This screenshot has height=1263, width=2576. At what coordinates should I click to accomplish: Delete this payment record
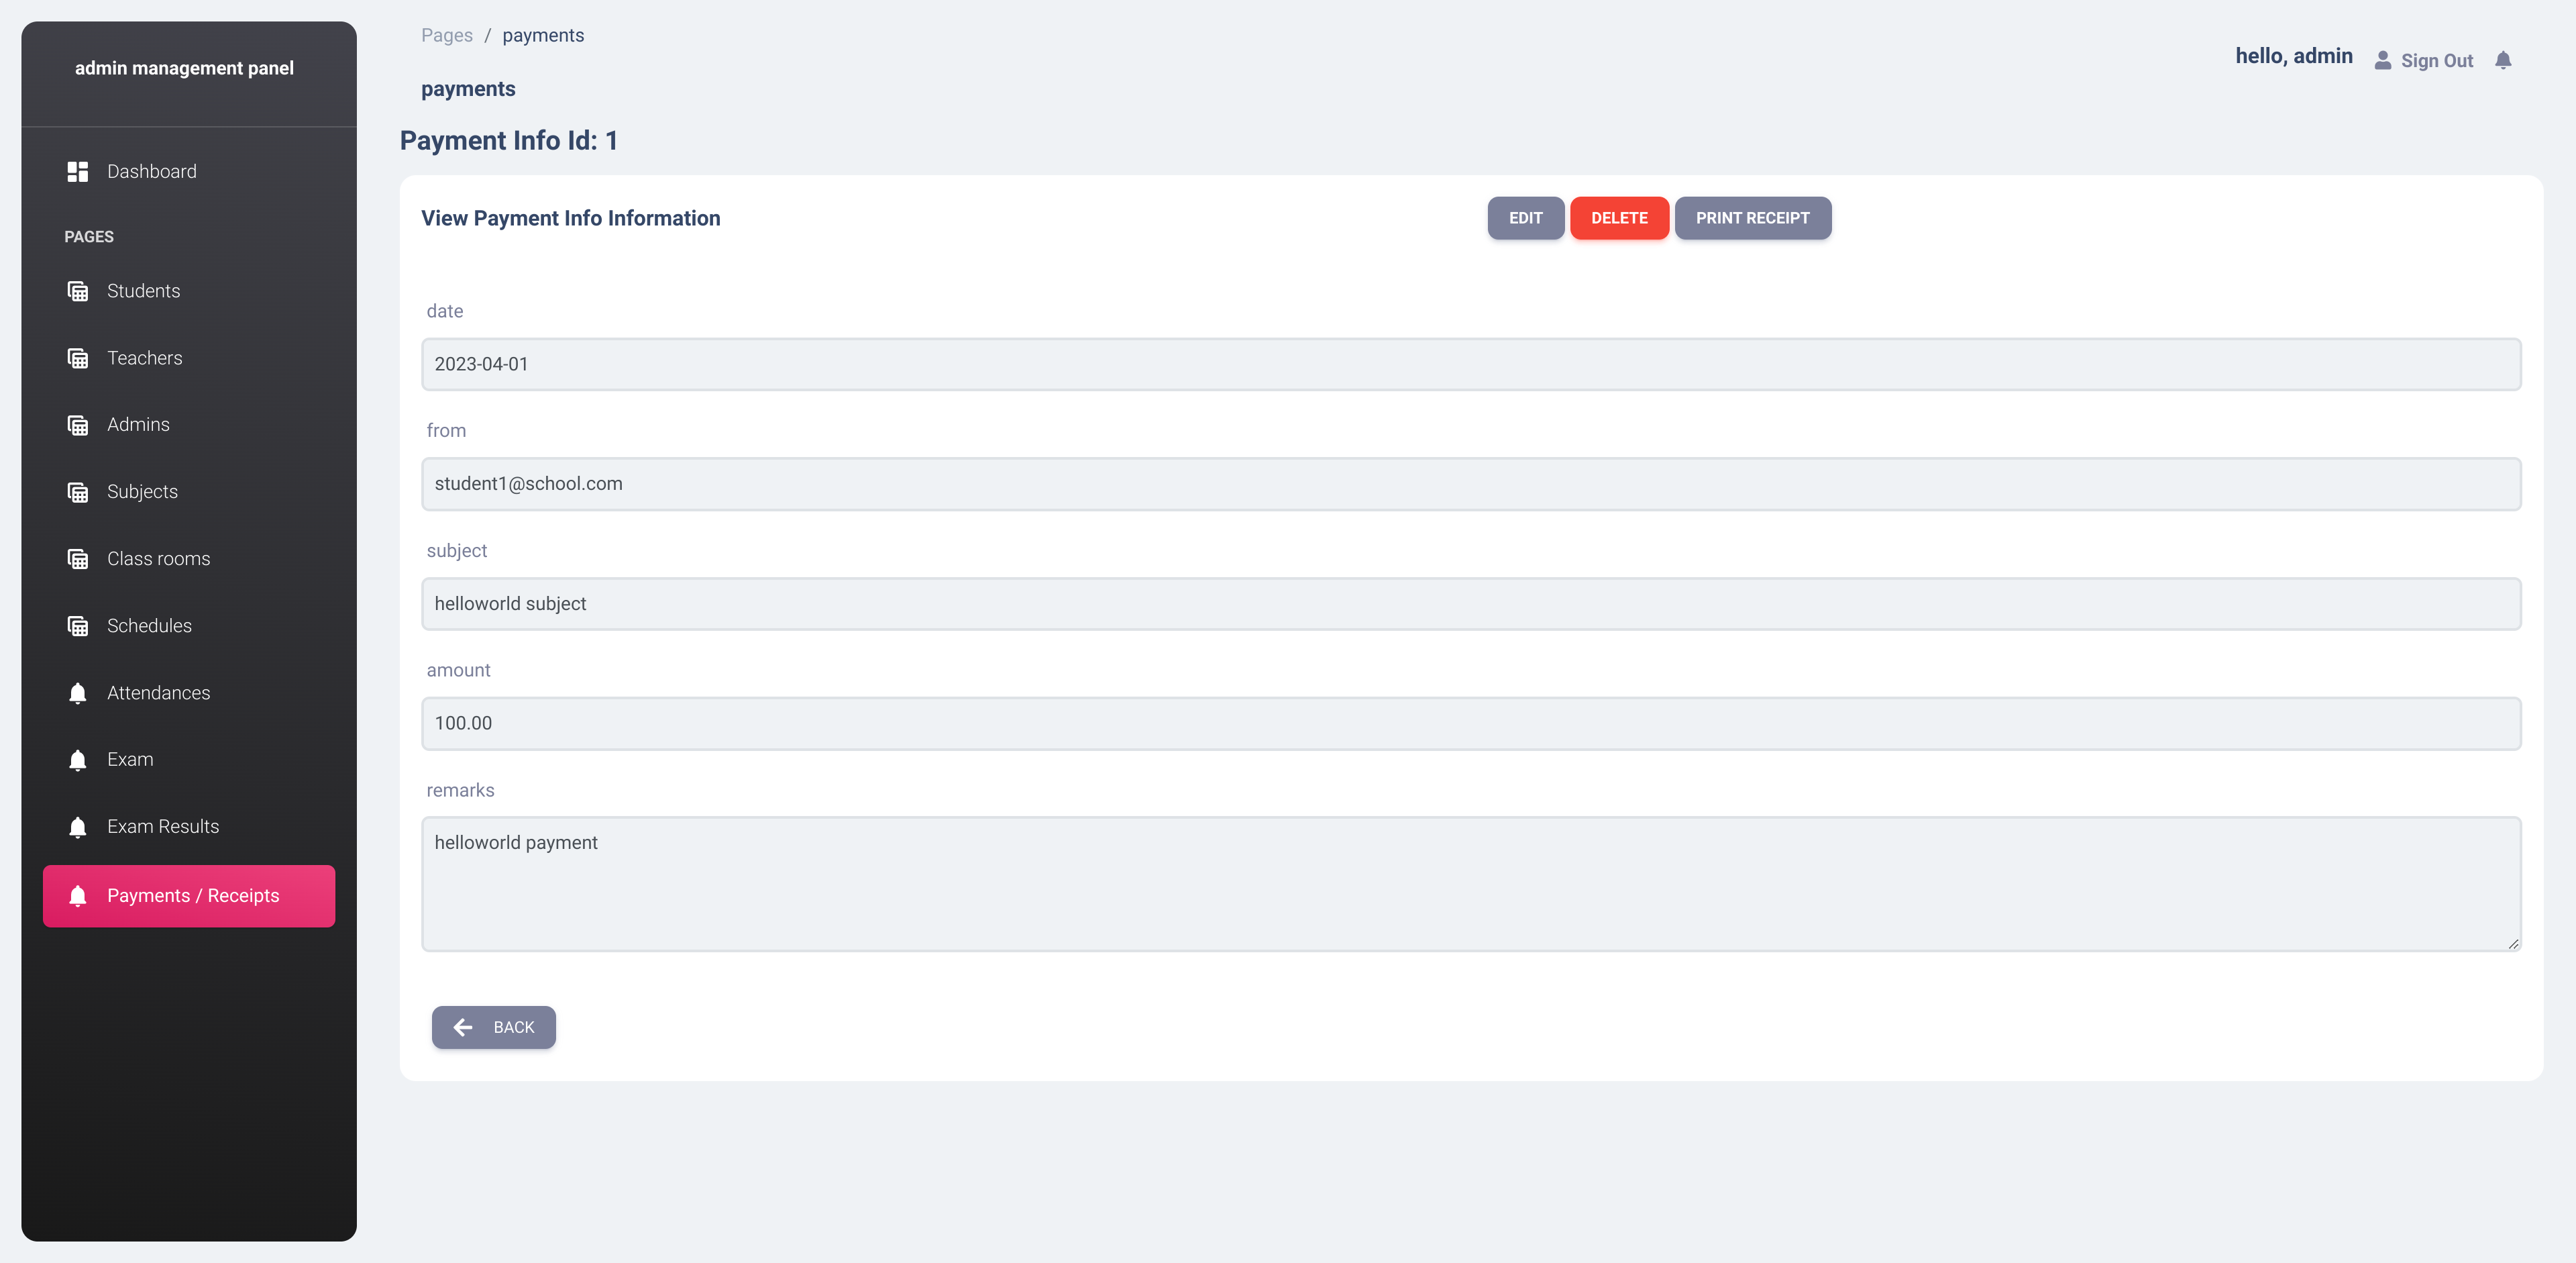tap(1618, 218)
